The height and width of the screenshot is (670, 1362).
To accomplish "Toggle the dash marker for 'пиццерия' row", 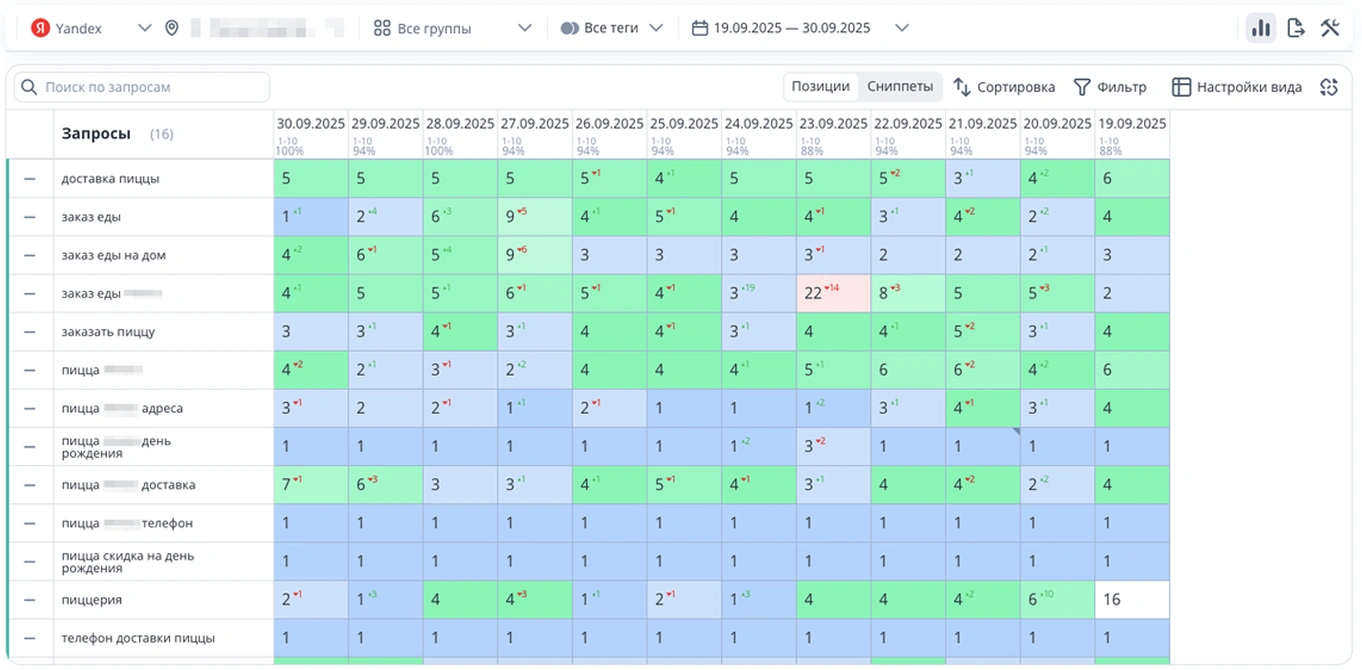I will click(29, 600).
